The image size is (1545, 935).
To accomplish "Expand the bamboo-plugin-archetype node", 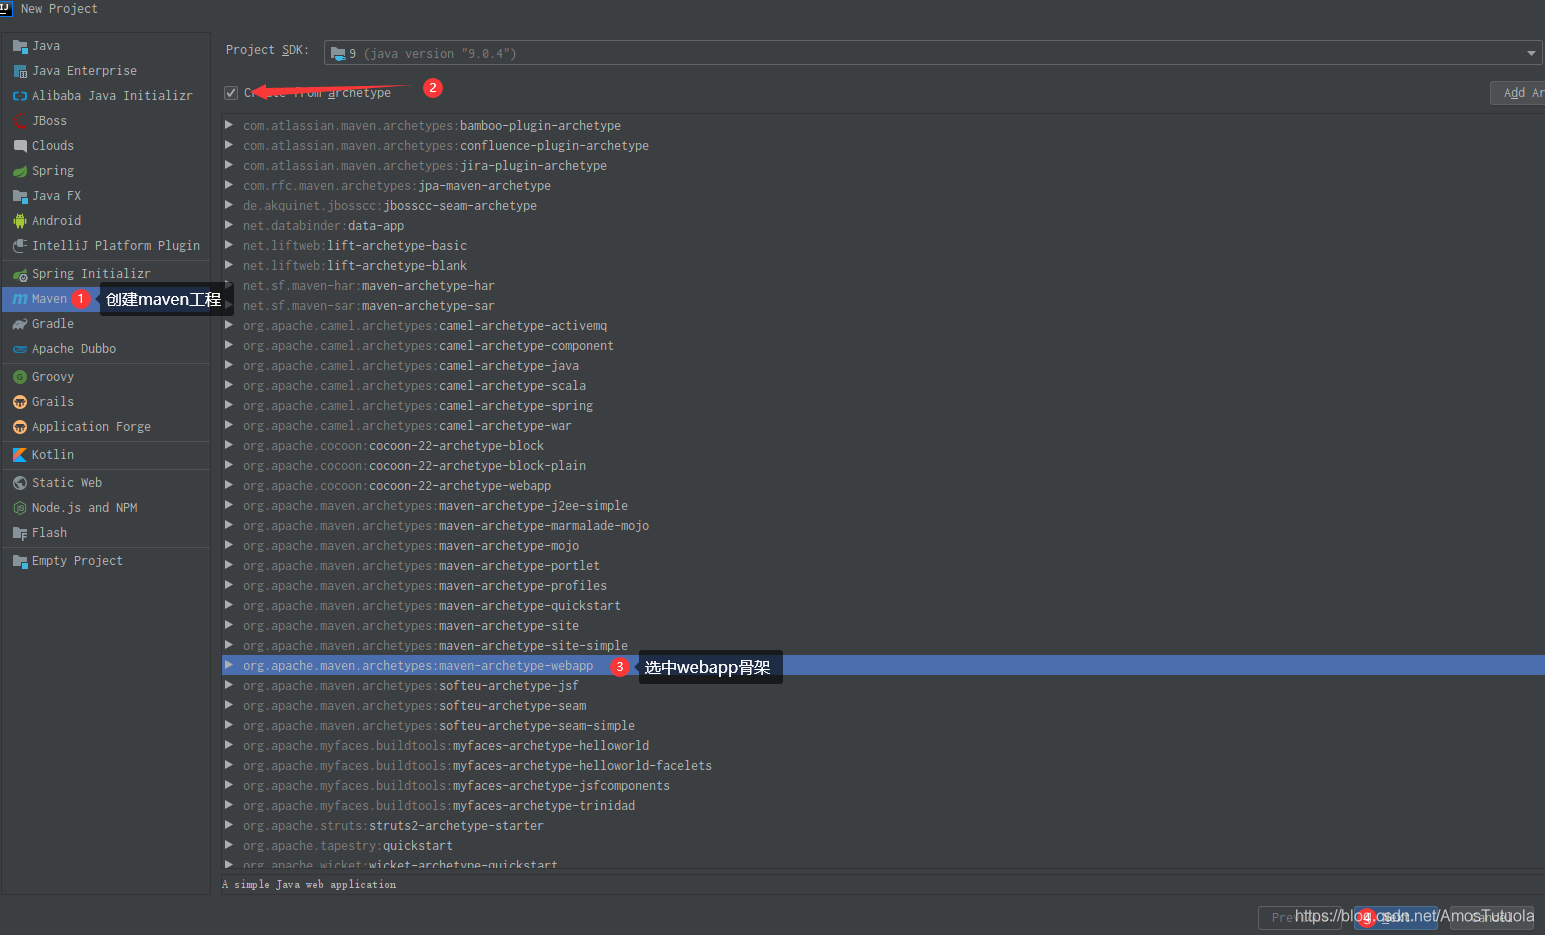I will coord(229,125).
